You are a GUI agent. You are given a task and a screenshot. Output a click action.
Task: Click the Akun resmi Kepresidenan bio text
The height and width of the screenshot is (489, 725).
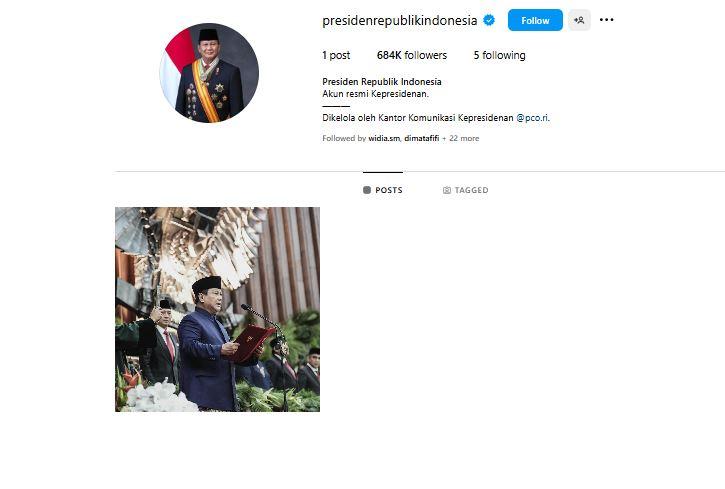coord(375,94)
